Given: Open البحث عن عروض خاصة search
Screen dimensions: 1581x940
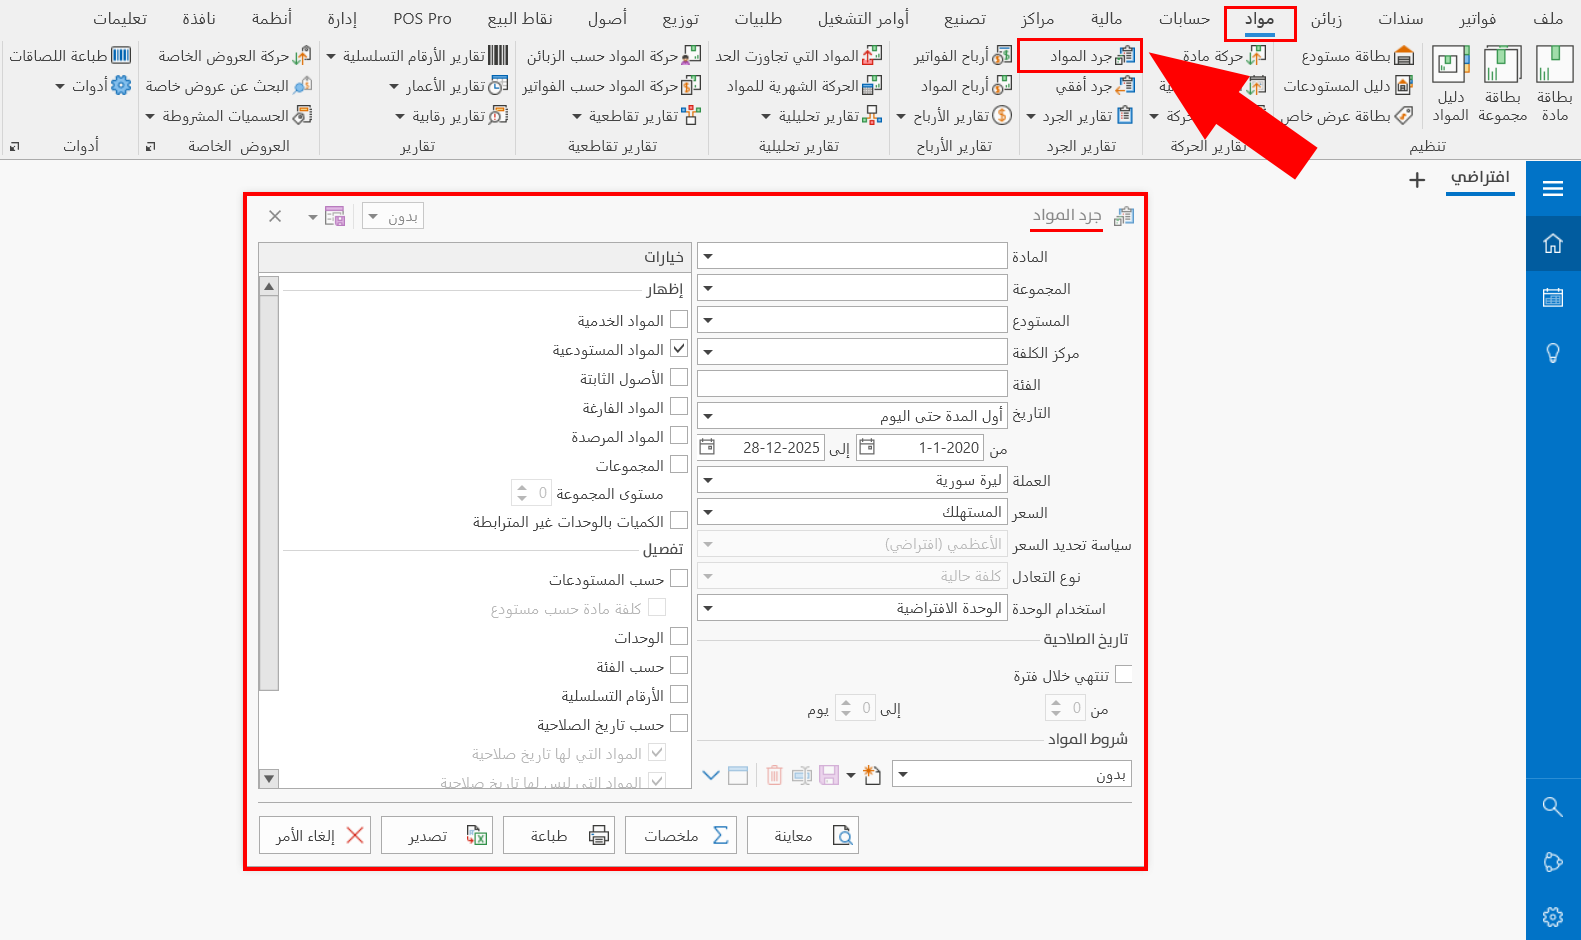Looking at the screenshot, I should coord(228,86).
